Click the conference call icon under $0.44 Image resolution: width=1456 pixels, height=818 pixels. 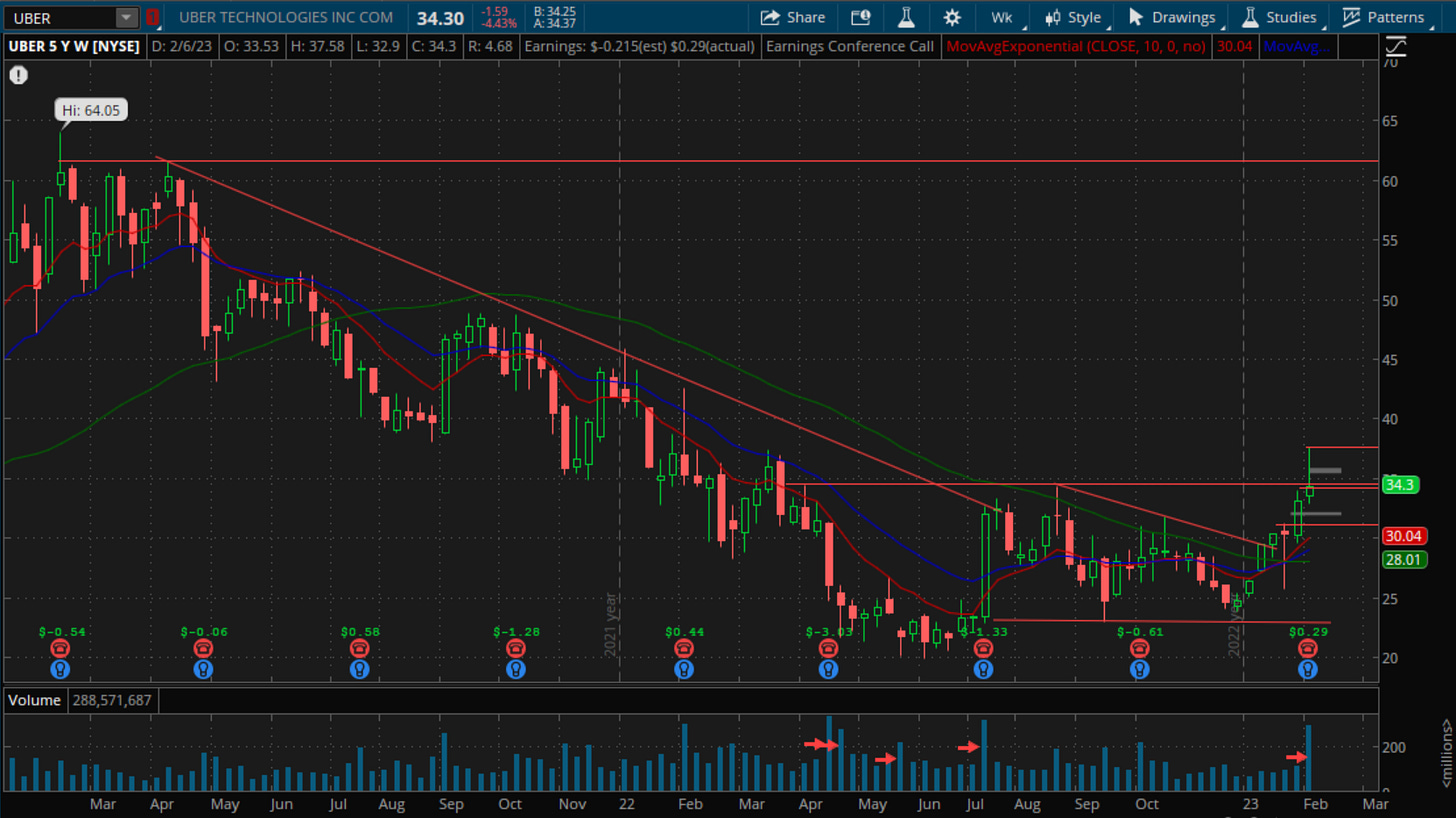tap(684, 649)
